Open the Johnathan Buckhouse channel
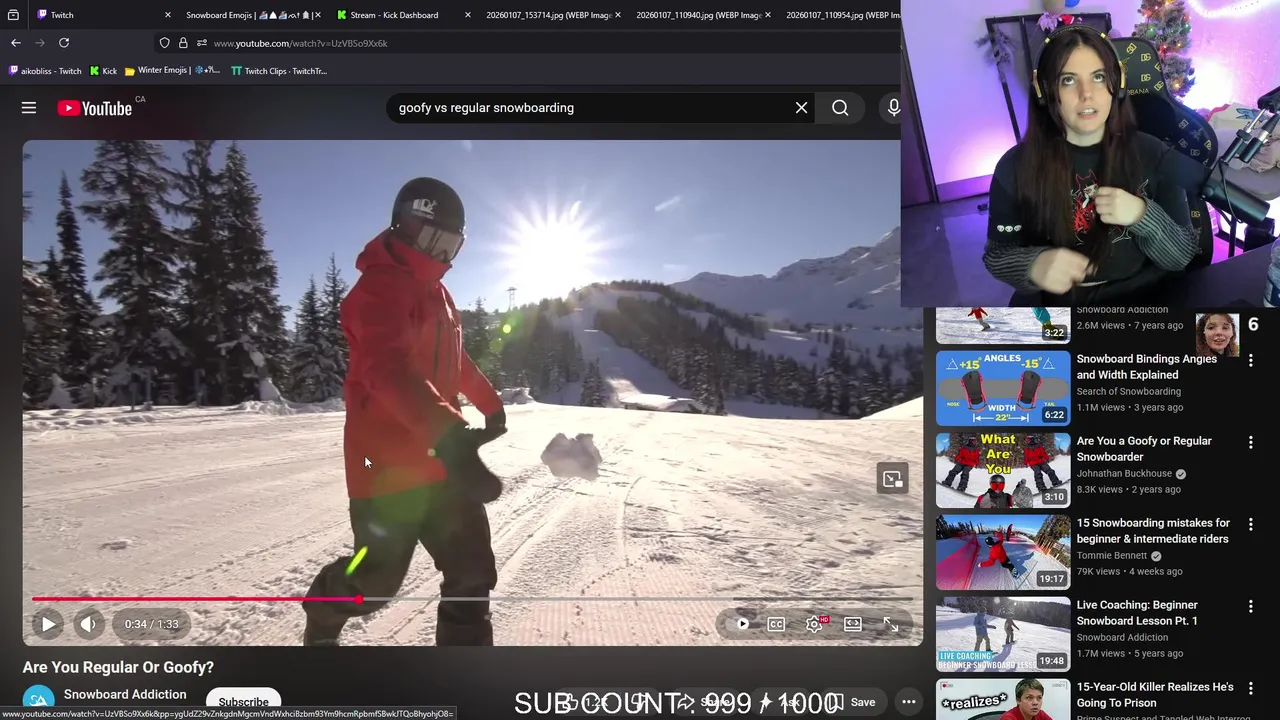1280x720 pixels. pos(1124,474)
